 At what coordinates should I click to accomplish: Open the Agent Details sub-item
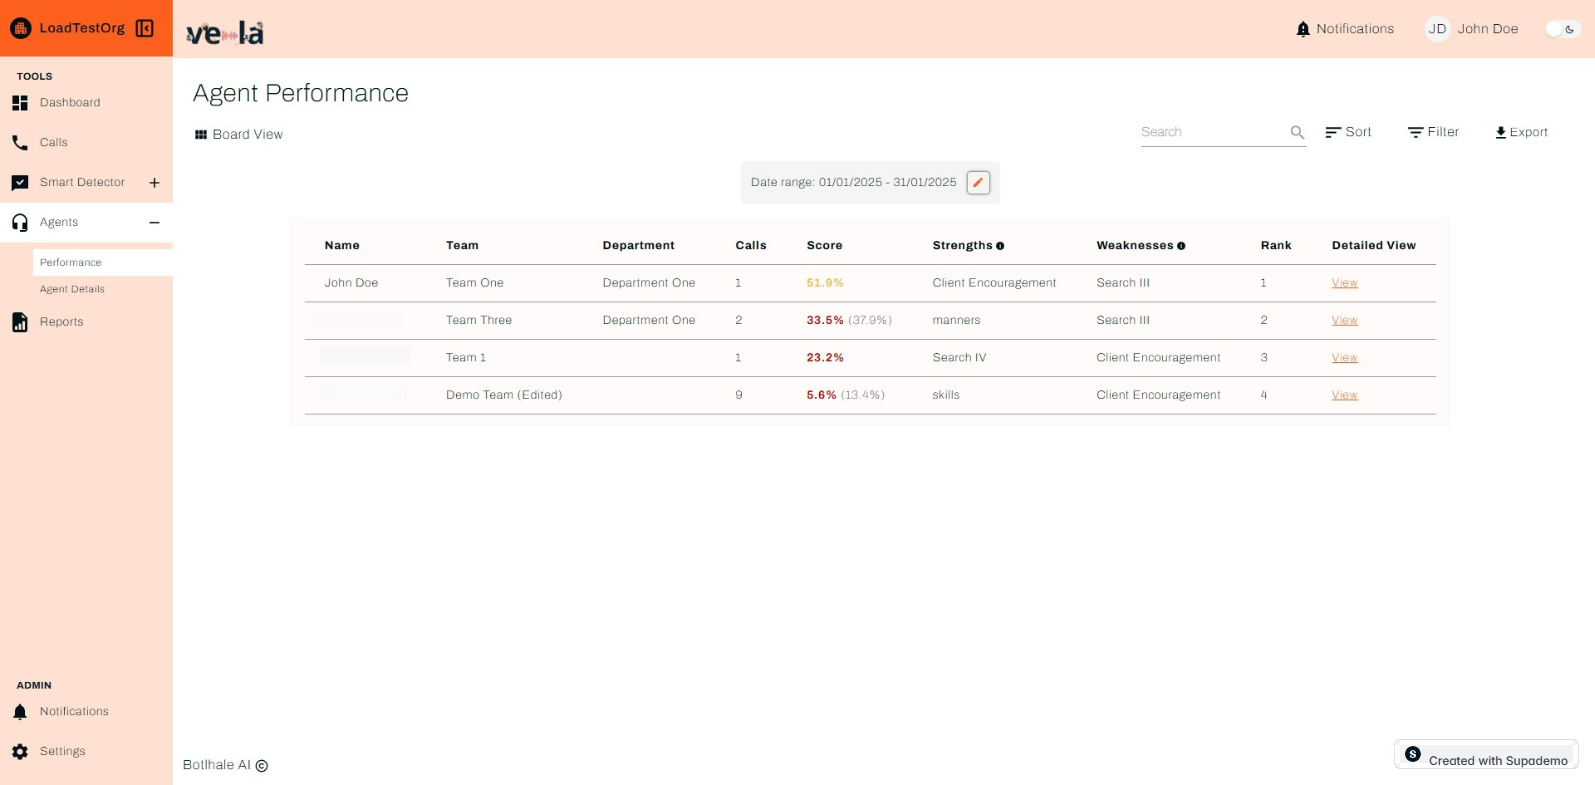(x=72, y=289)
